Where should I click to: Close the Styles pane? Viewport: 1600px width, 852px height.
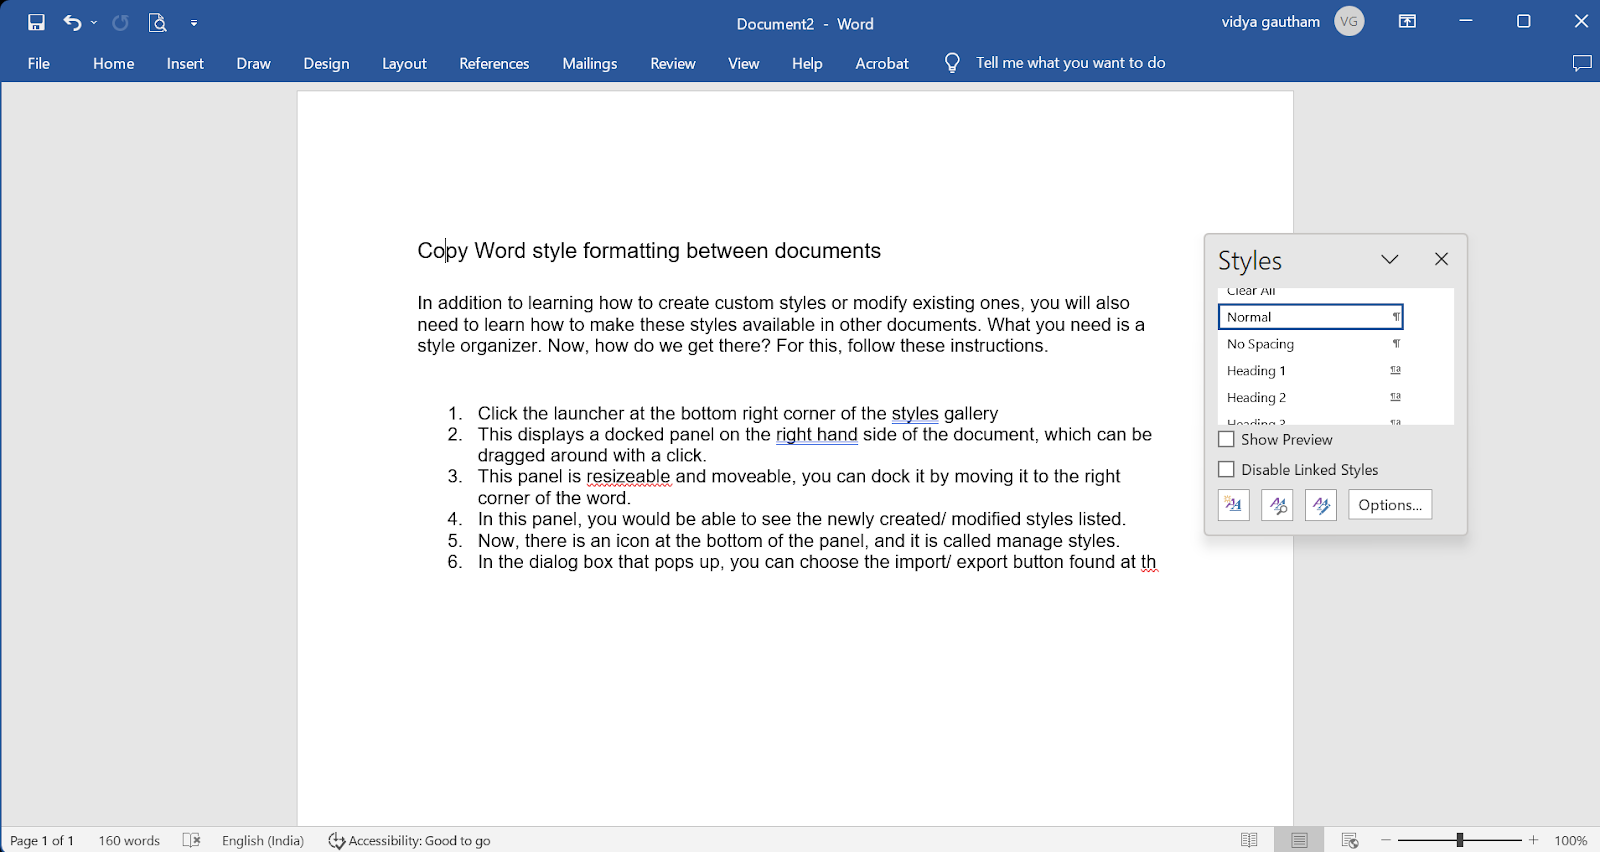pos(1441,259)
